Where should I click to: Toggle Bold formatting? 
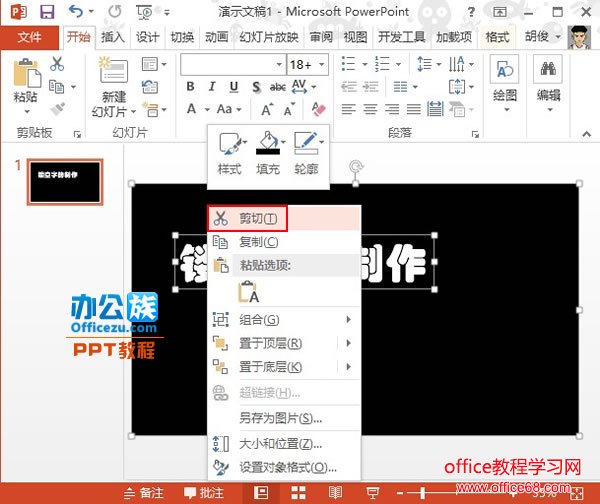point(190,87)
